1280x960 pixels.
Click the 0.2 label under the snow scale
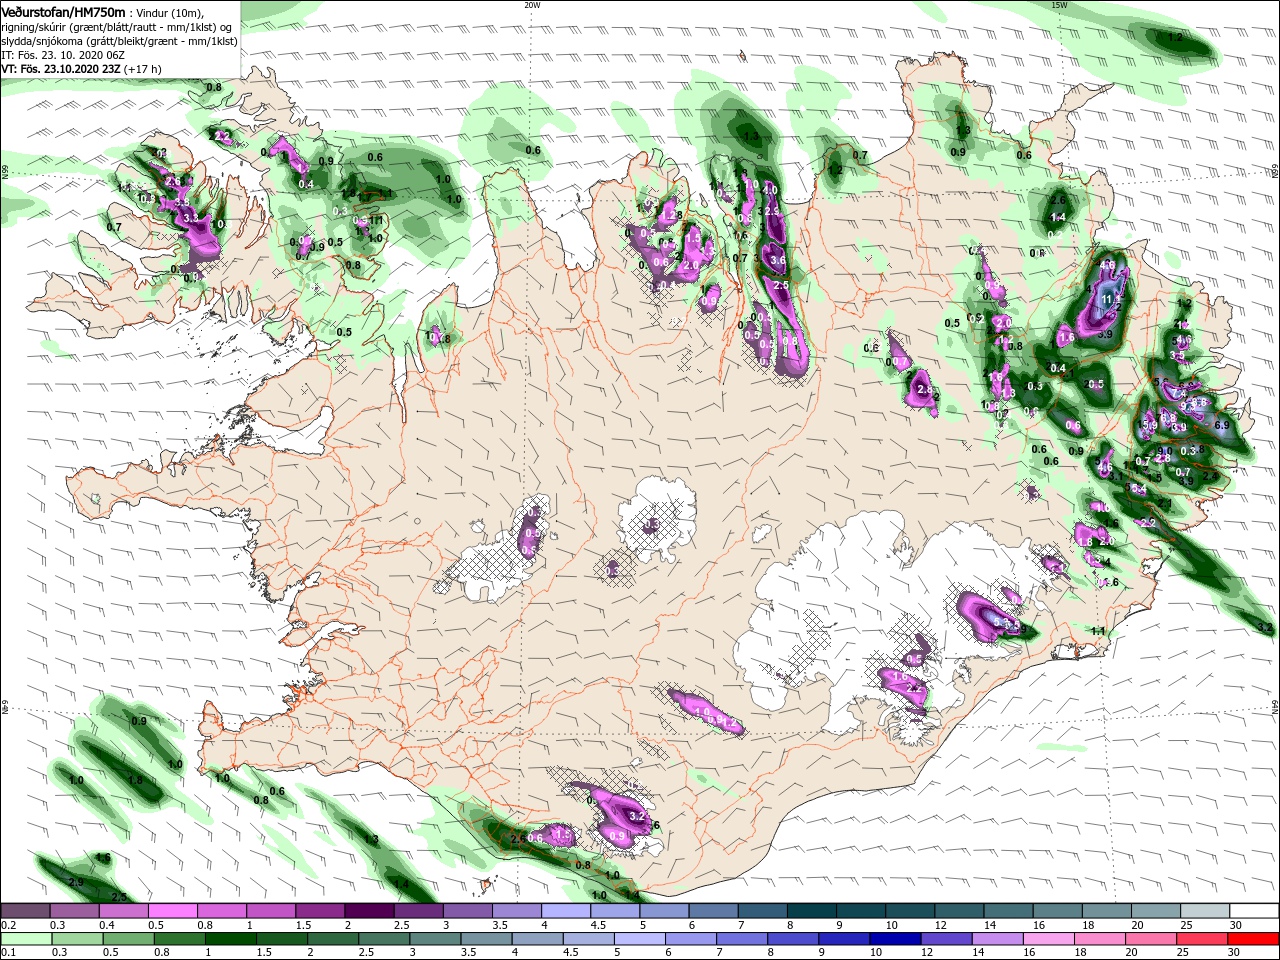pyautogui.click(x=10, y=926)
